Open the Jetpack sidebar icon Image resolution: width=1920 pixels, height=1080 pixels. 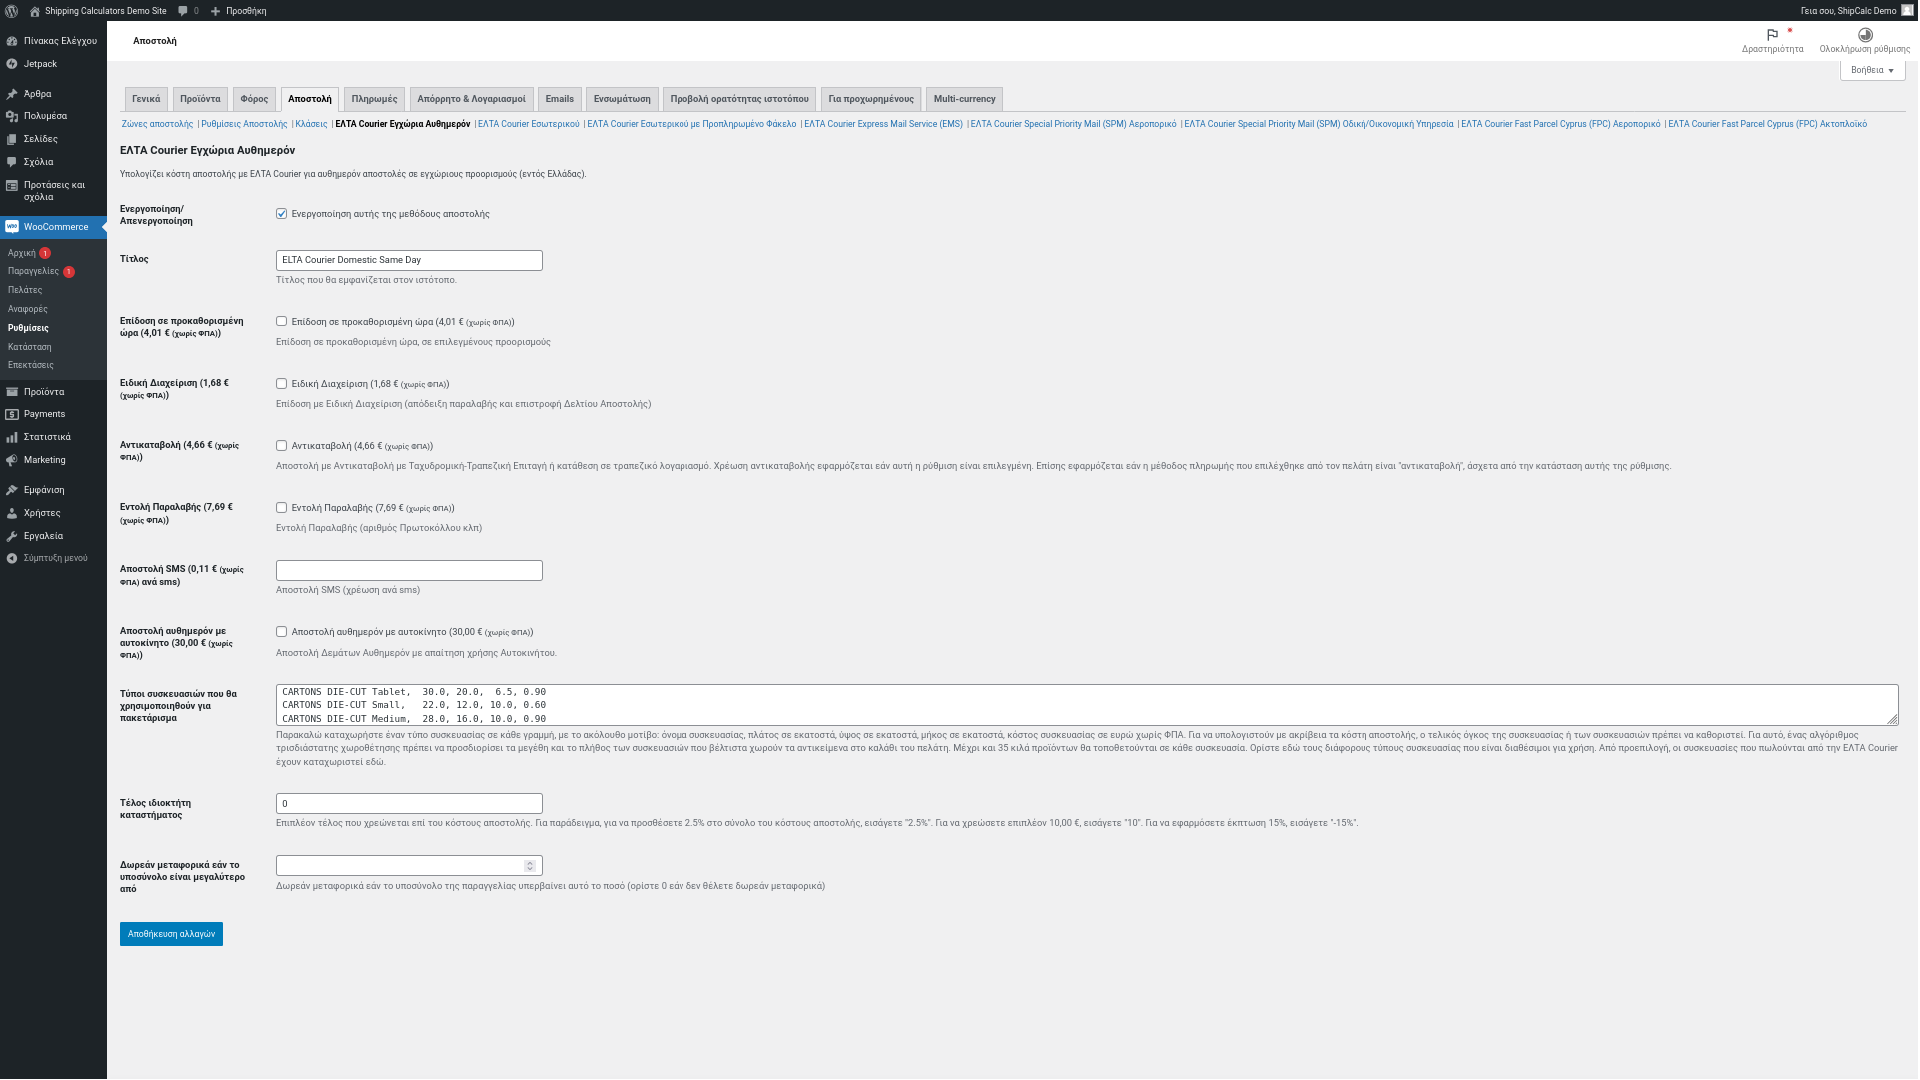[12, 64]
